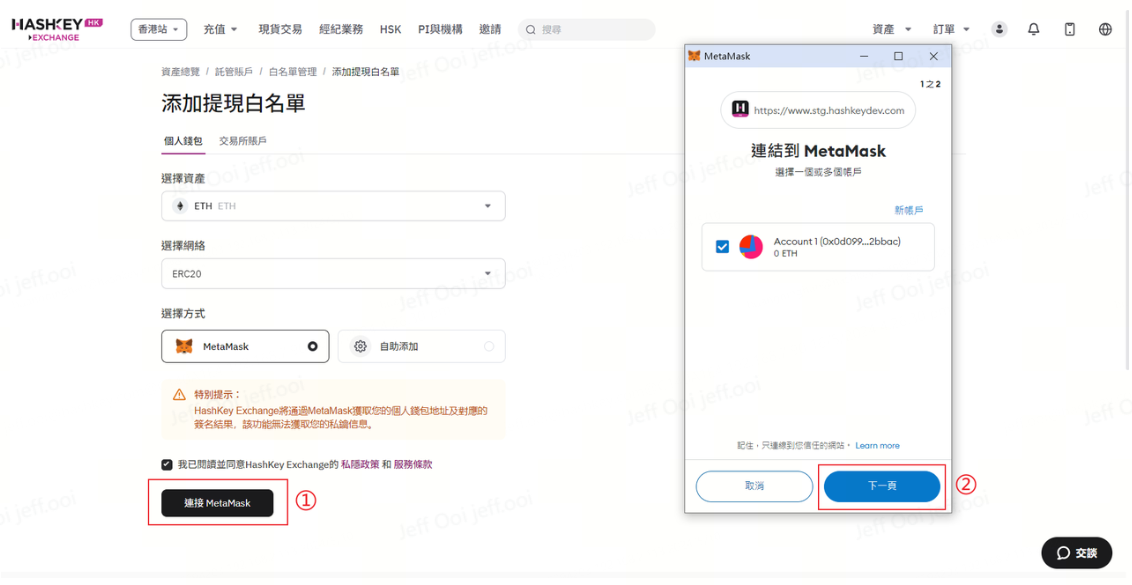The image size is (1132, 585).
Task: Go to 資產總覽 breadcrumb
Action: coord(180,72)
